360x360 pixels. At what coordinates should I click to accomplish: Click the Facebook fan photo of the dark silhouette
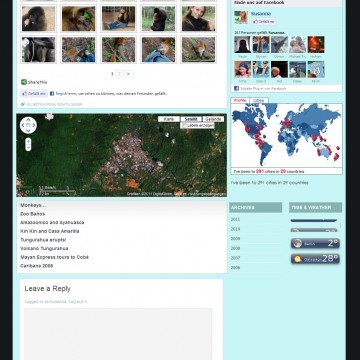(243, 45)
